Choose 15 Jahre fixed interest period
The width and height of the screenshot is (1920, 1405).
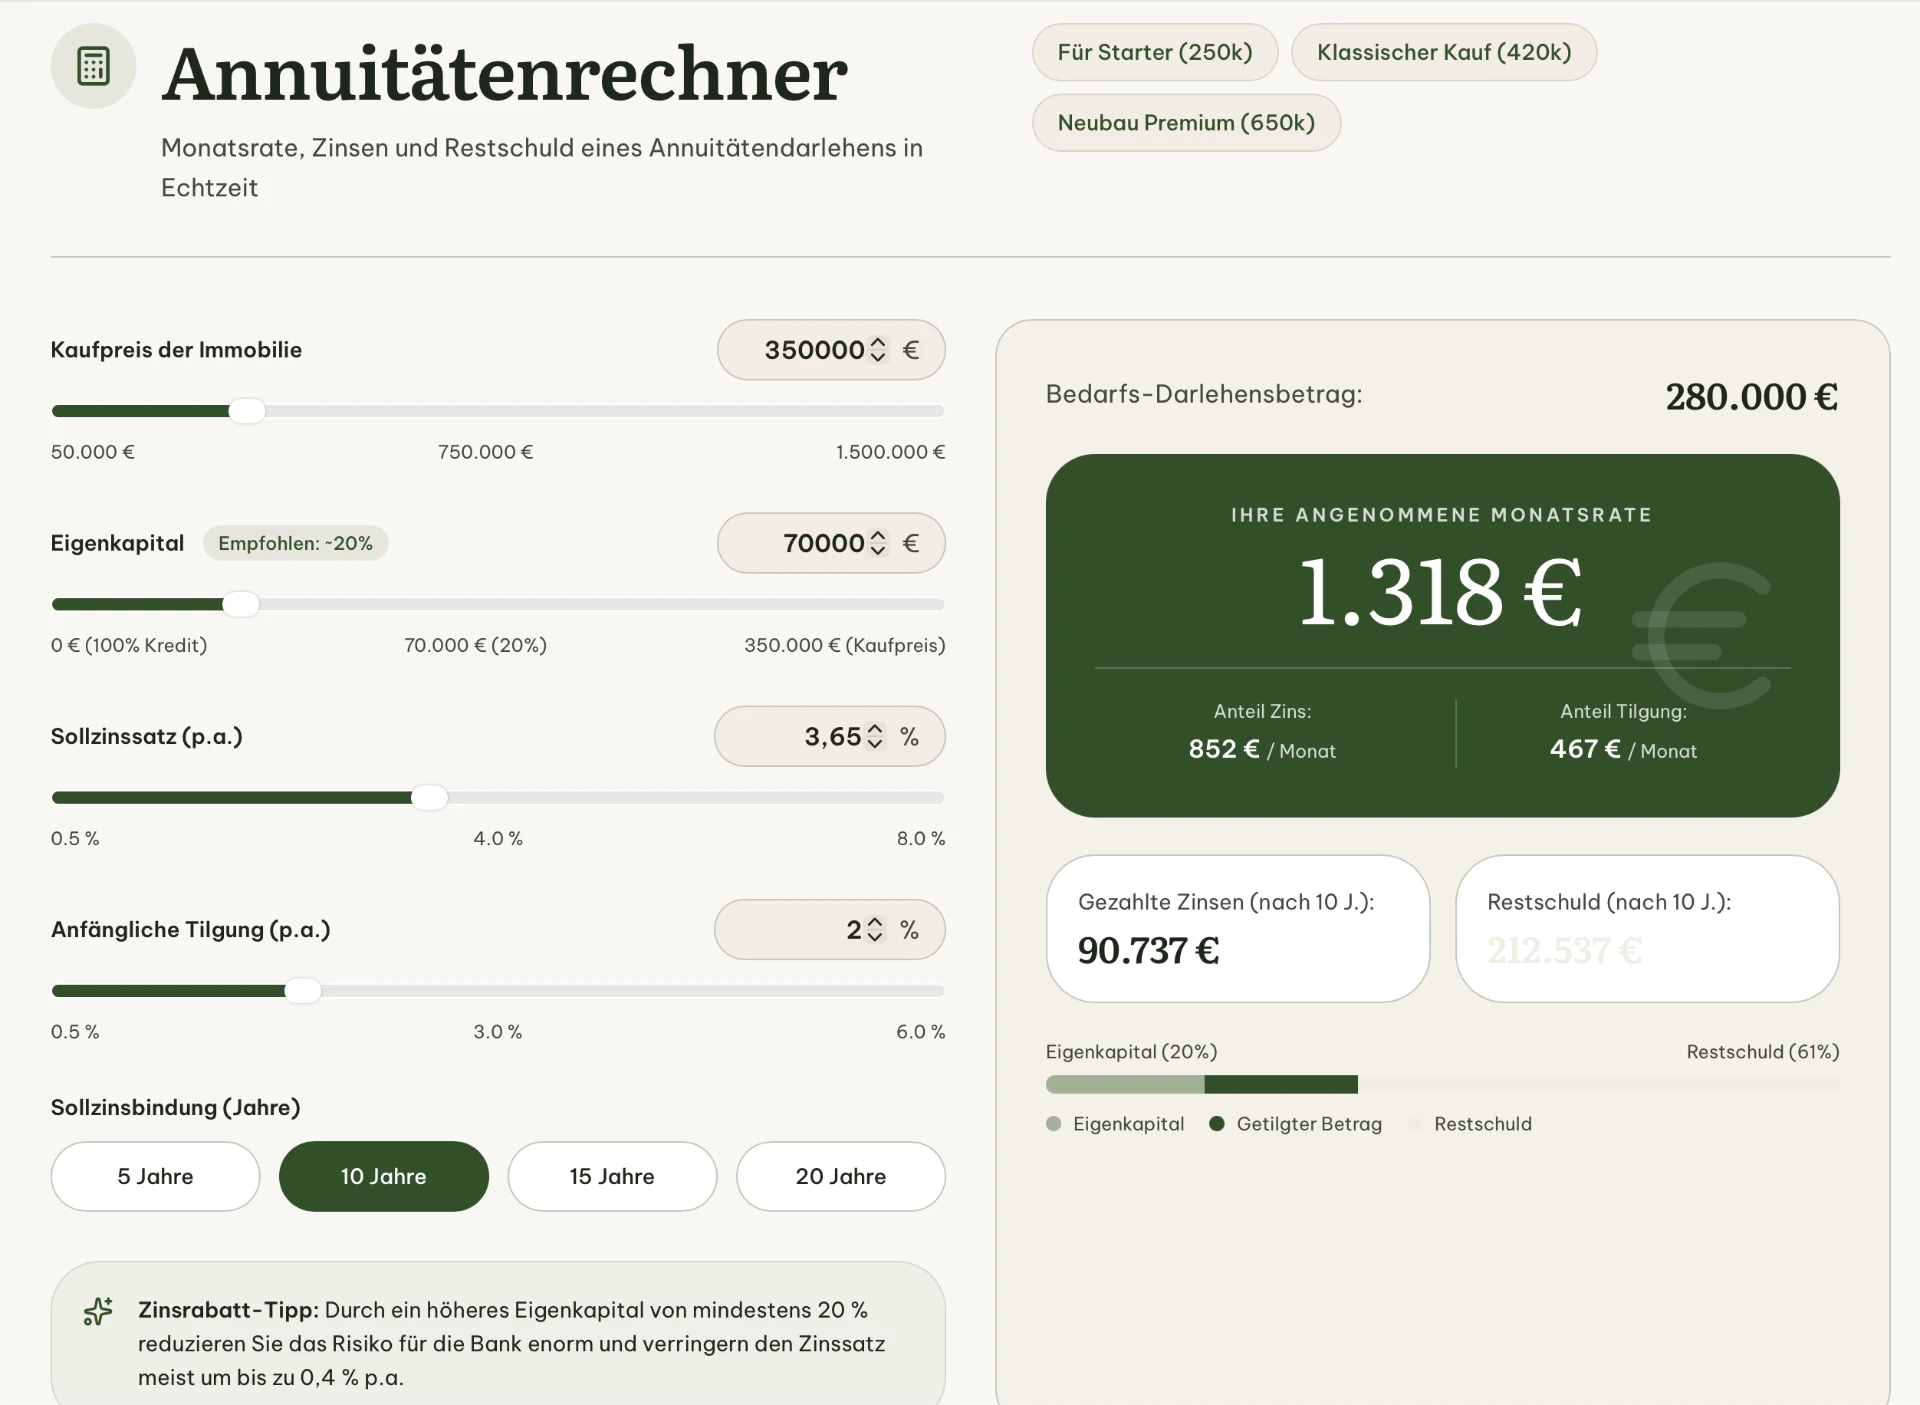(x=612, y=1176)
